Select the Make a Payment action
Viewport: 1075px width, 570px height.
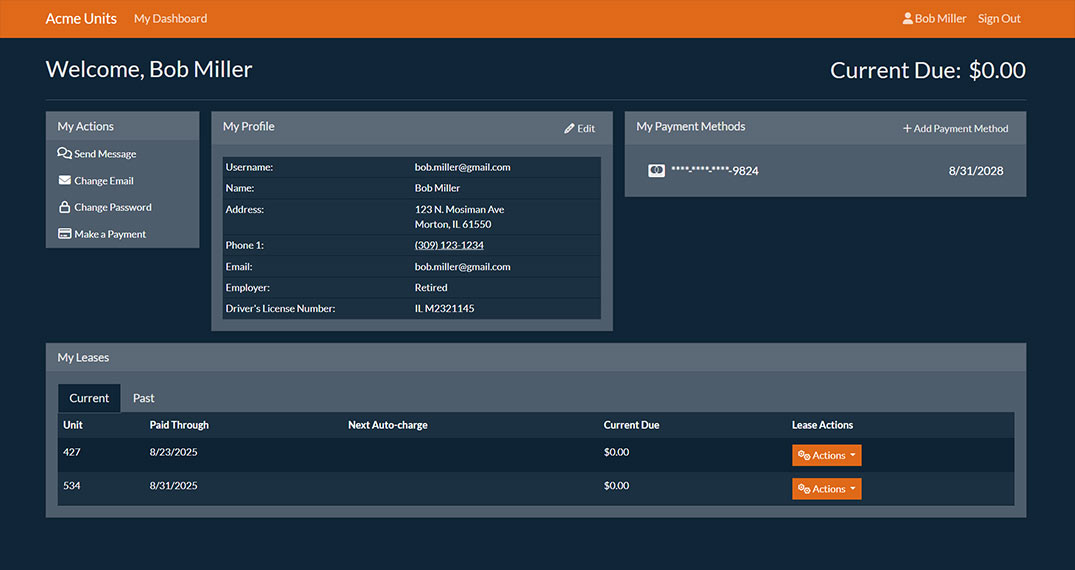tap(102, 234)
